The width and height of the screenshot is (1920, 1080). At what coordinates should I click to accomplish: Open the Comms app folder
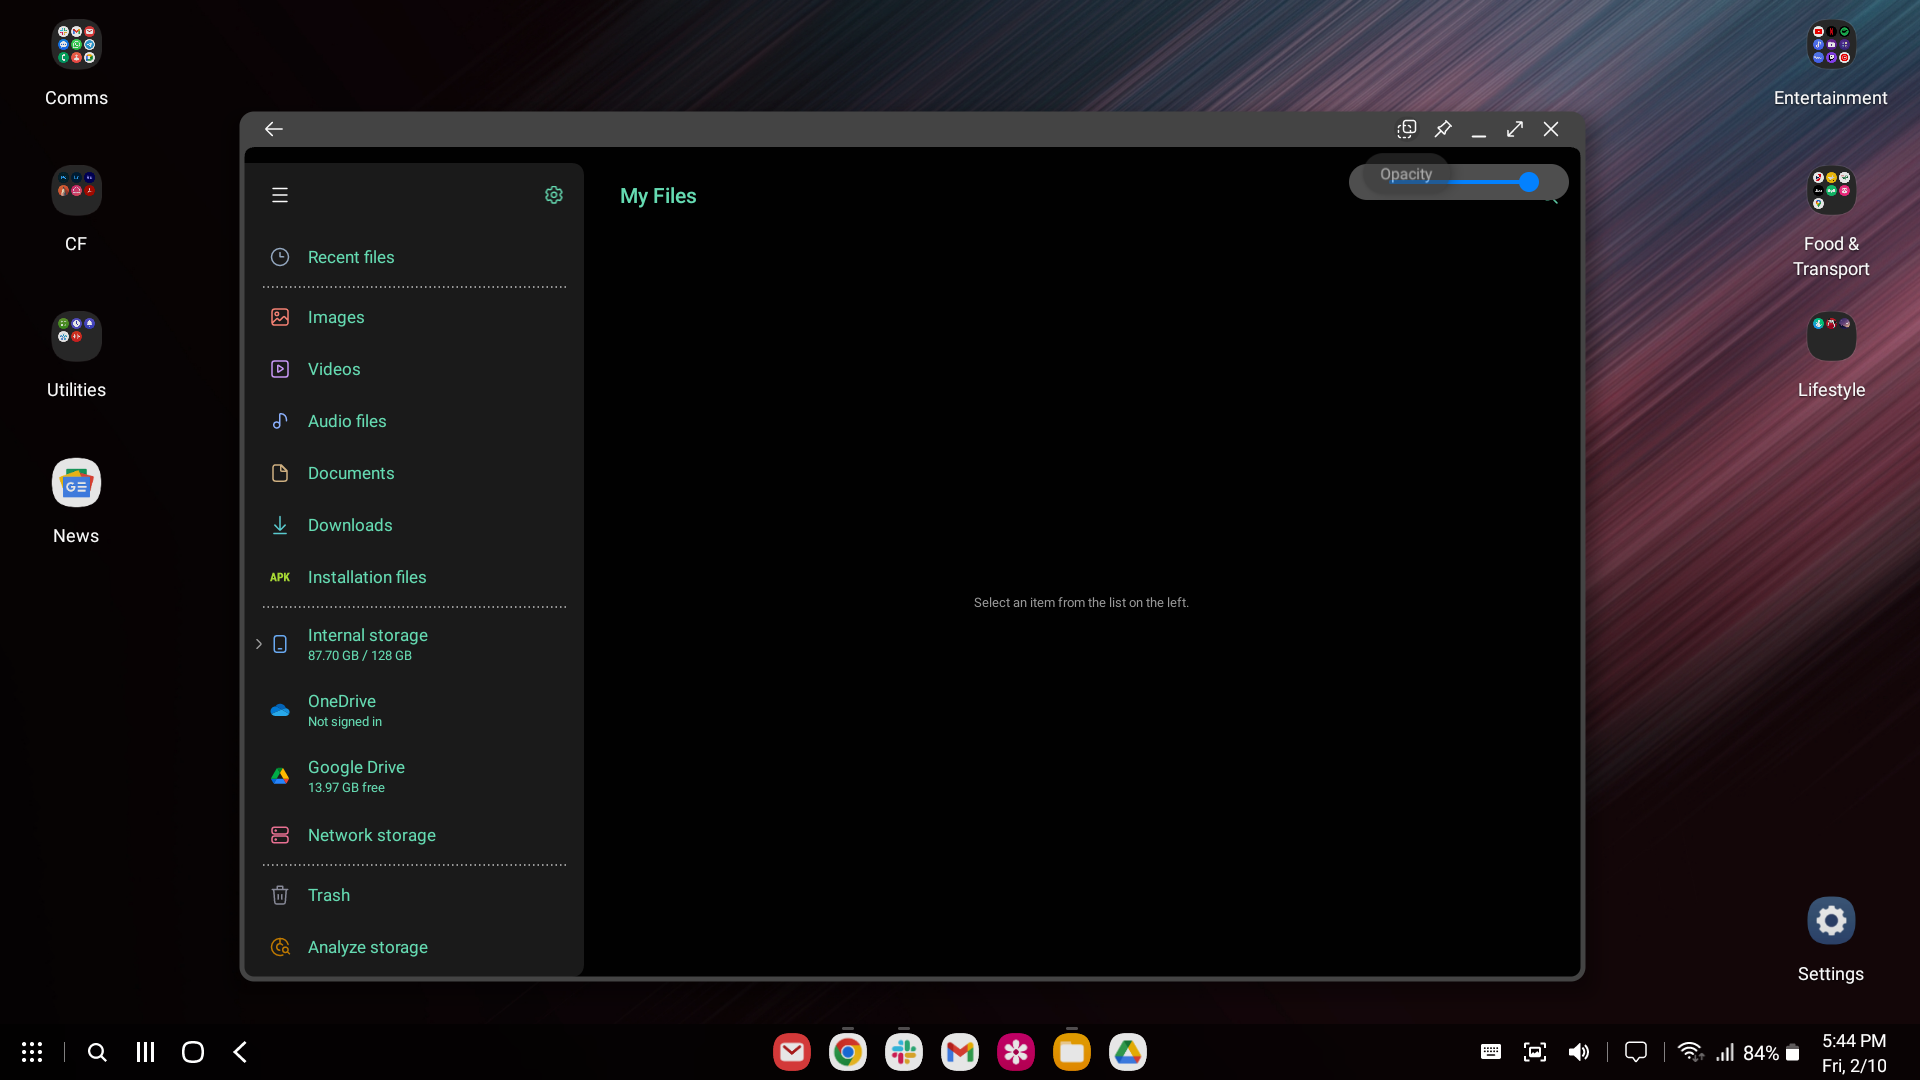(76, 45)
